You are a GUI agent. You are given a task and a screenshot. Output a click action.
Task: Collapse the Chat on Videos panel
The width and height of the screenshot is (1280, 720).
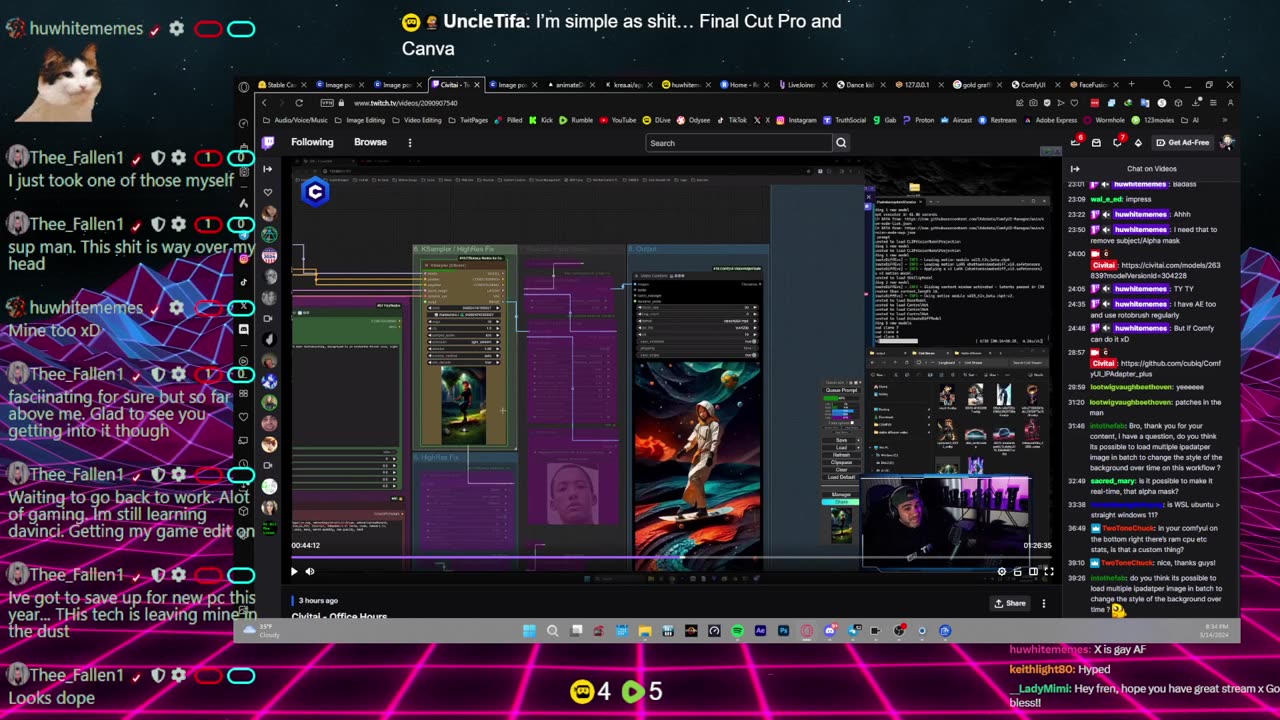pos(1075,169)
